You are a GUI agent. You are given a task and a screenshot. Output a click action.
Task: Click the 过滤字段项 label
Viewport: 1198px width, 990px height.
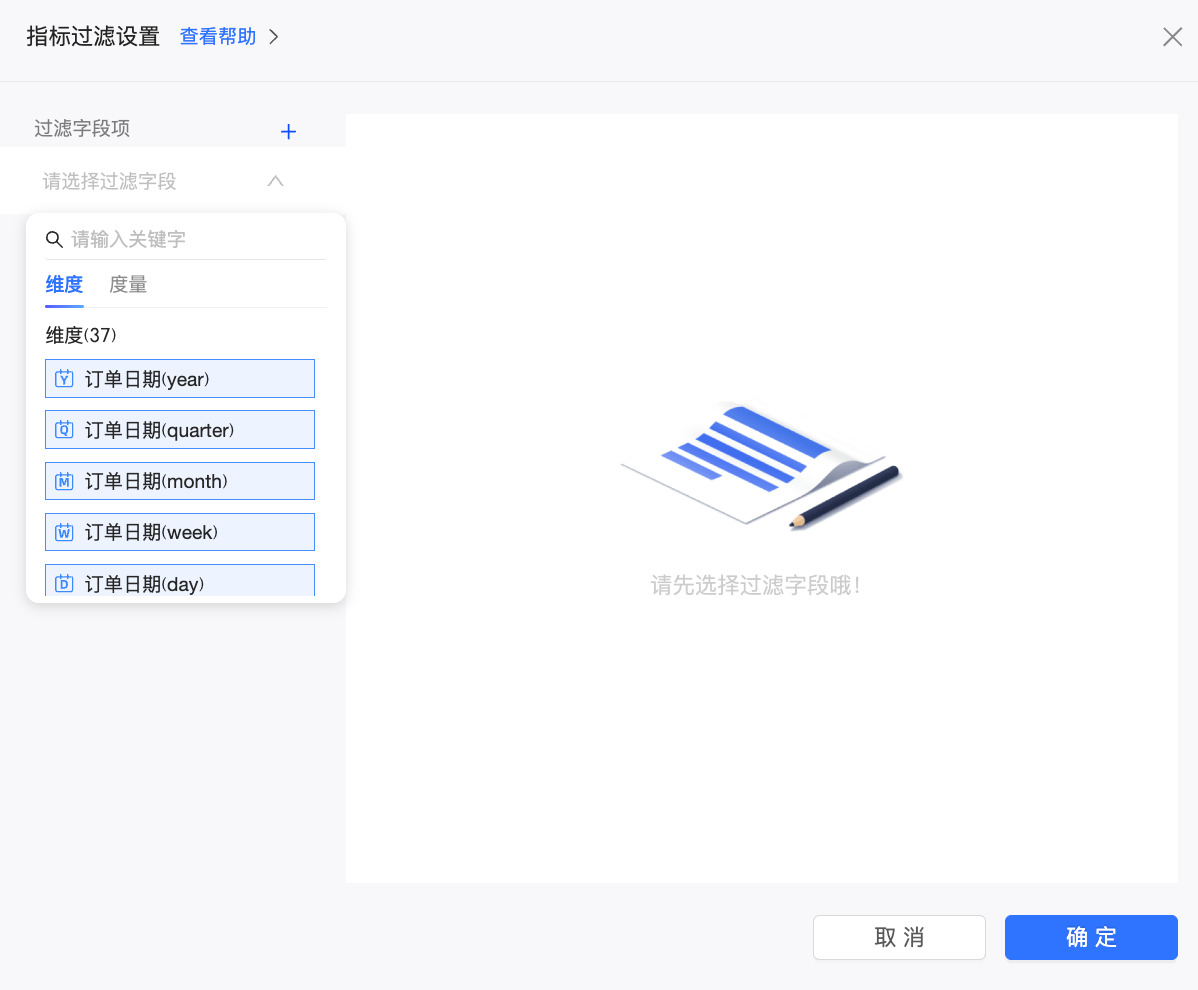pos(82,128)
